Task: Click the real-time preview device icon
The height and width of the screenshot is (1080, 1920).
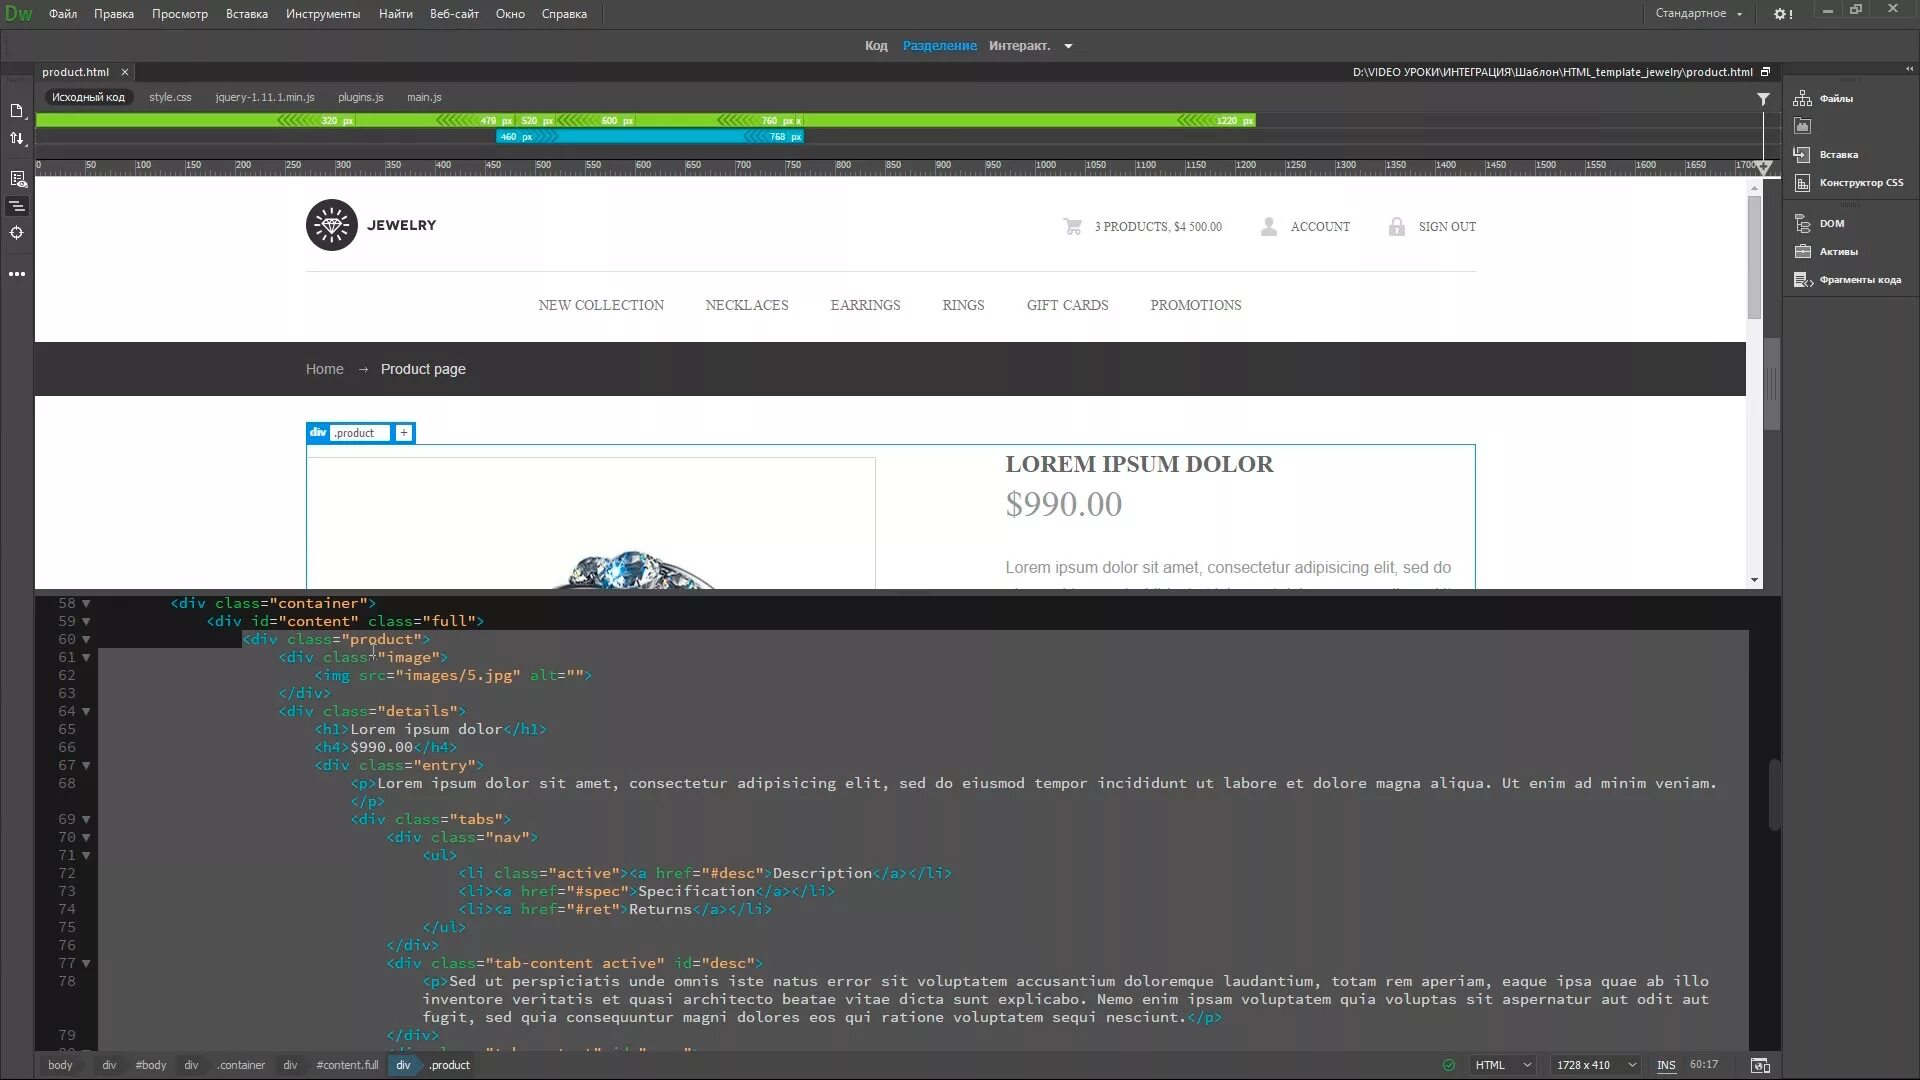Action: point(1760,1065)
